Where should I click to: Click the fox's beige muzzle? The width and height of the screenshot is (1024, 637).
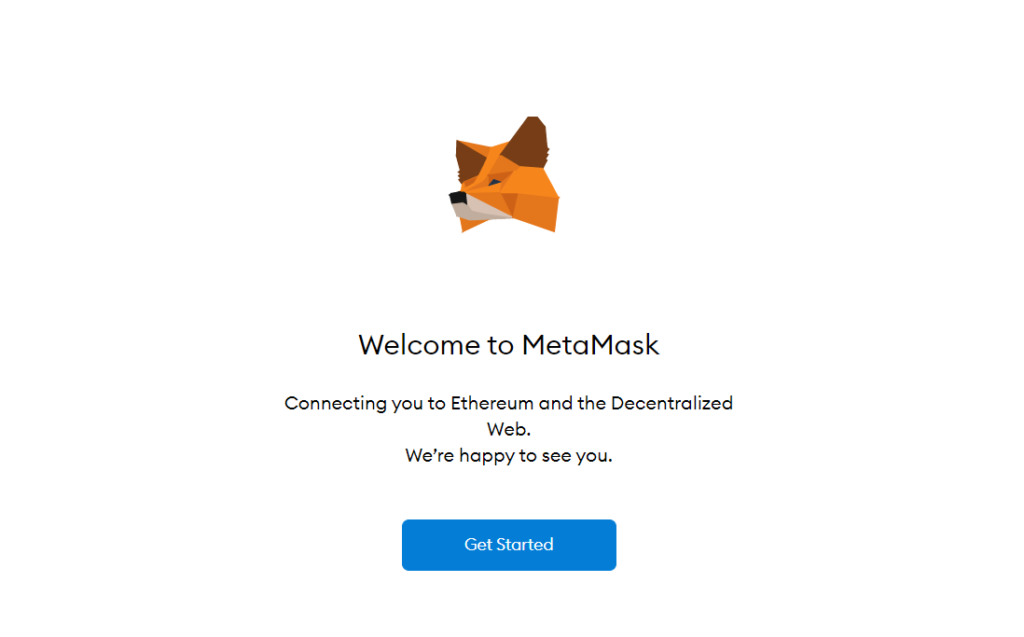[478, 210]
